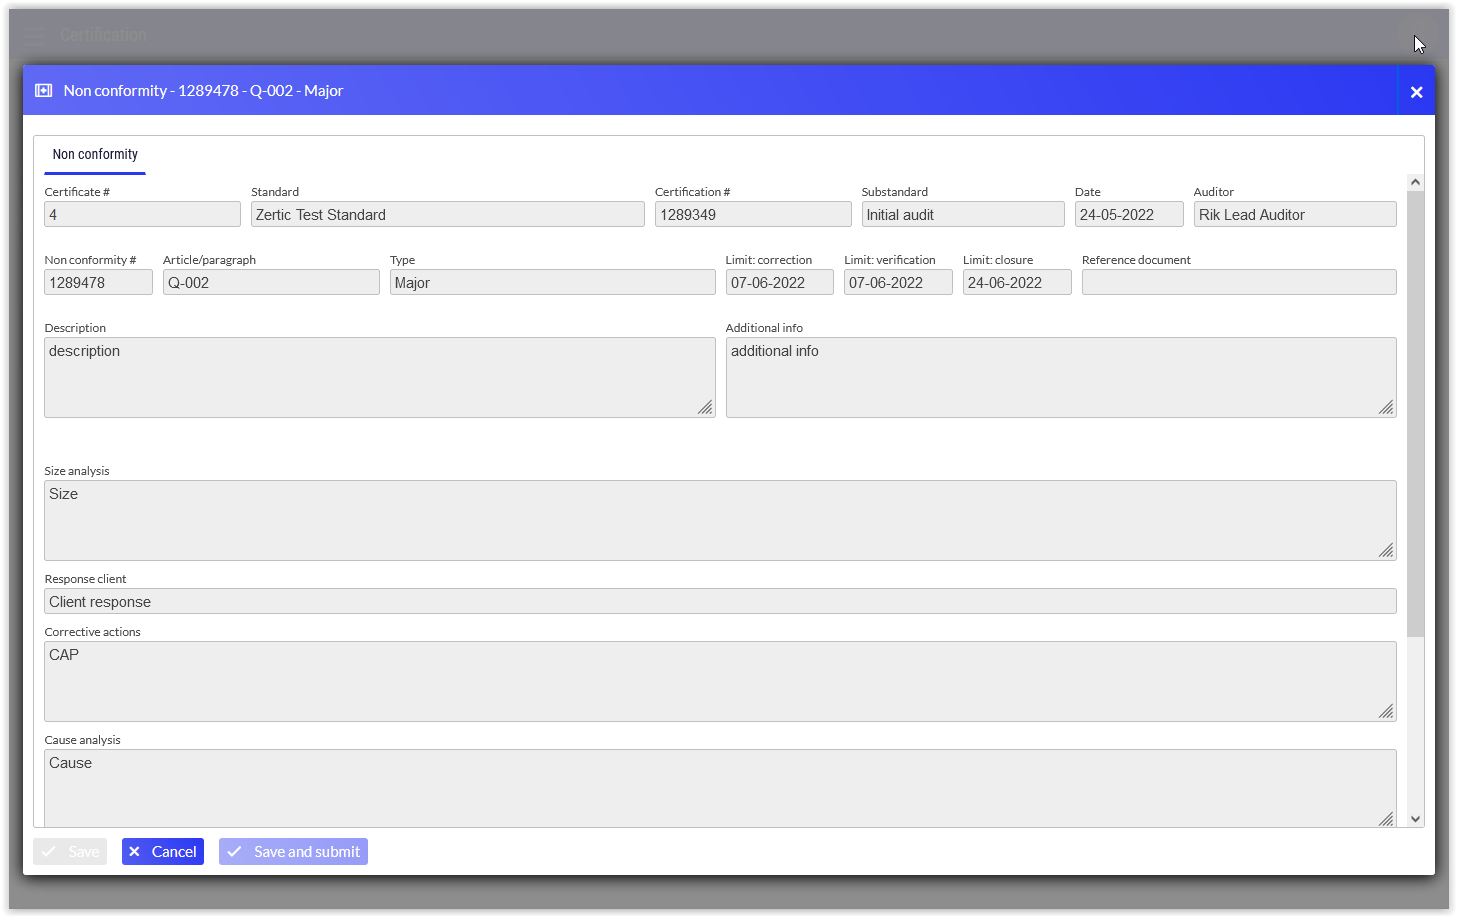Click the dialog window icon in title bar
The image size is (1457, 917).
(x=44, y=91)
